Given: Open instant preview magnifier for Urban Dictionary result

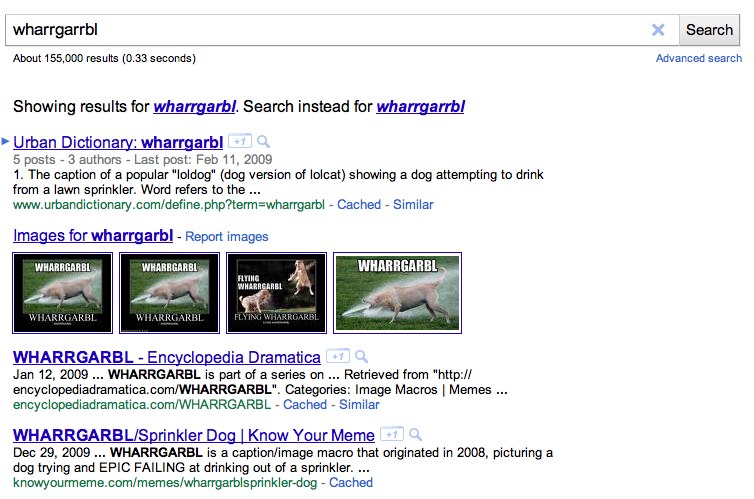Looking at the screenshot, I should click(x=263, y=142).
